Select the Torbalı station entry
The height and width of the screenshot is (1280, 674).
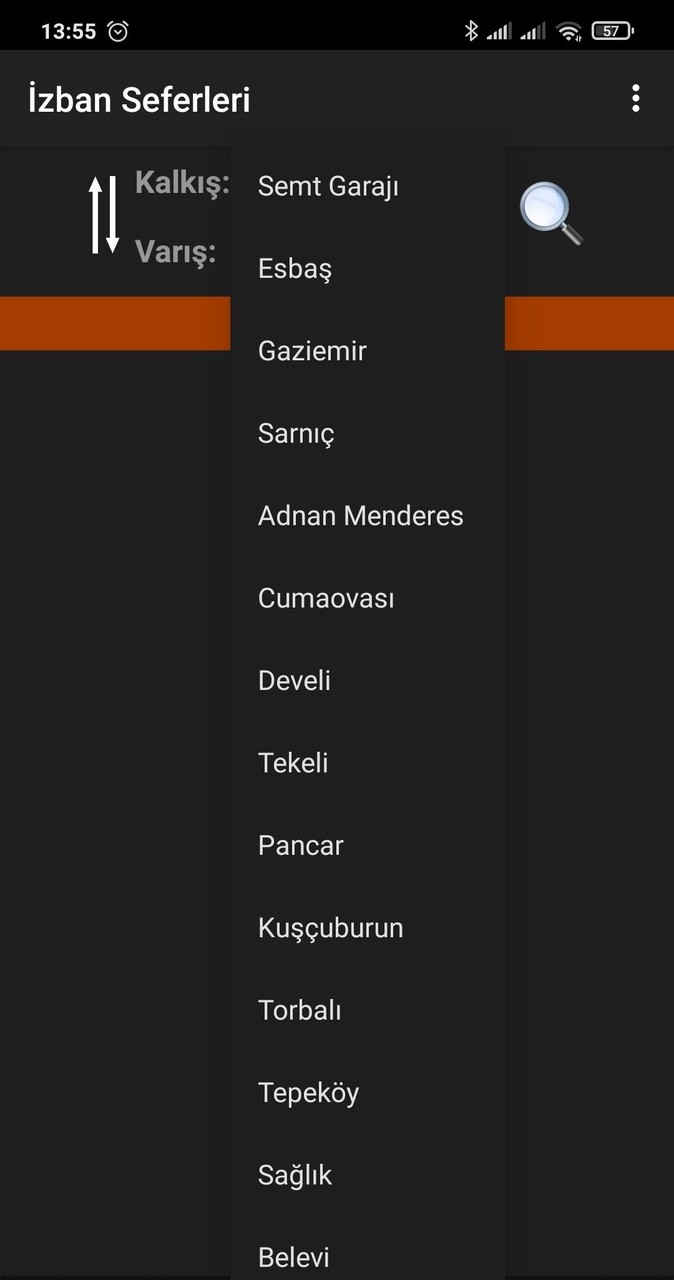[300, 1010]
